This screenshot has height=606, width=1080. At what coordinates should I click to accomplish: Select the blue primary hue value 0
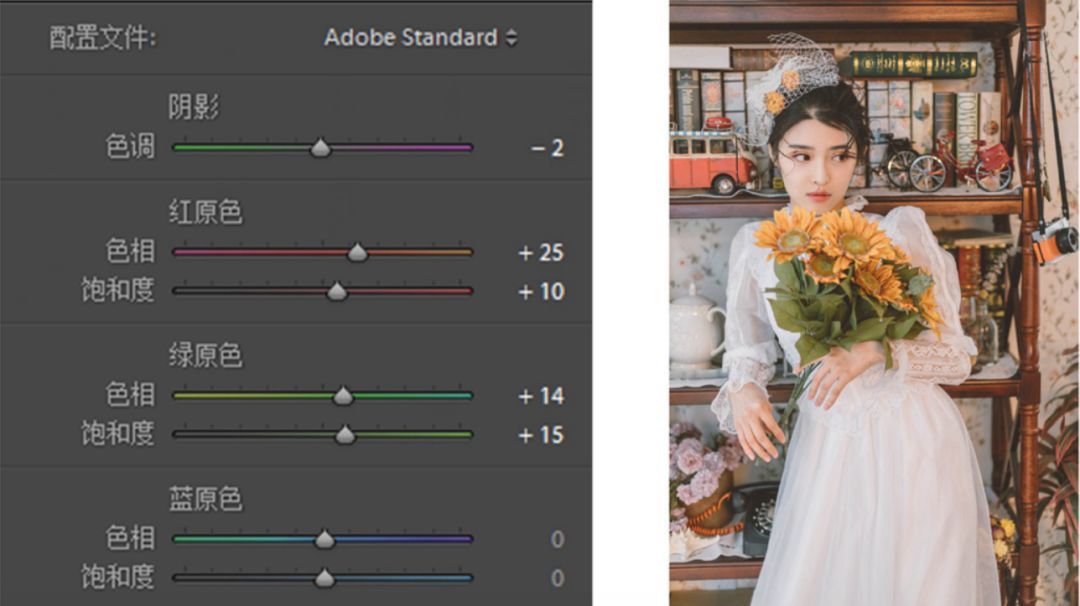point(557,539)
